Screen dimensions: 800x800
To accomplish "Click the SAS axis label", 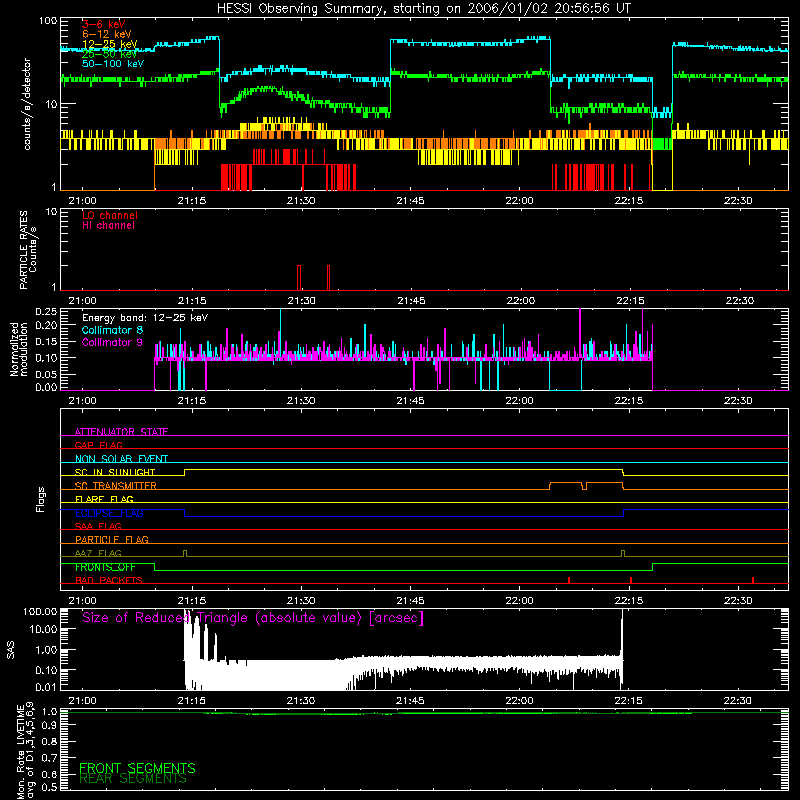I will coord(10,650).
